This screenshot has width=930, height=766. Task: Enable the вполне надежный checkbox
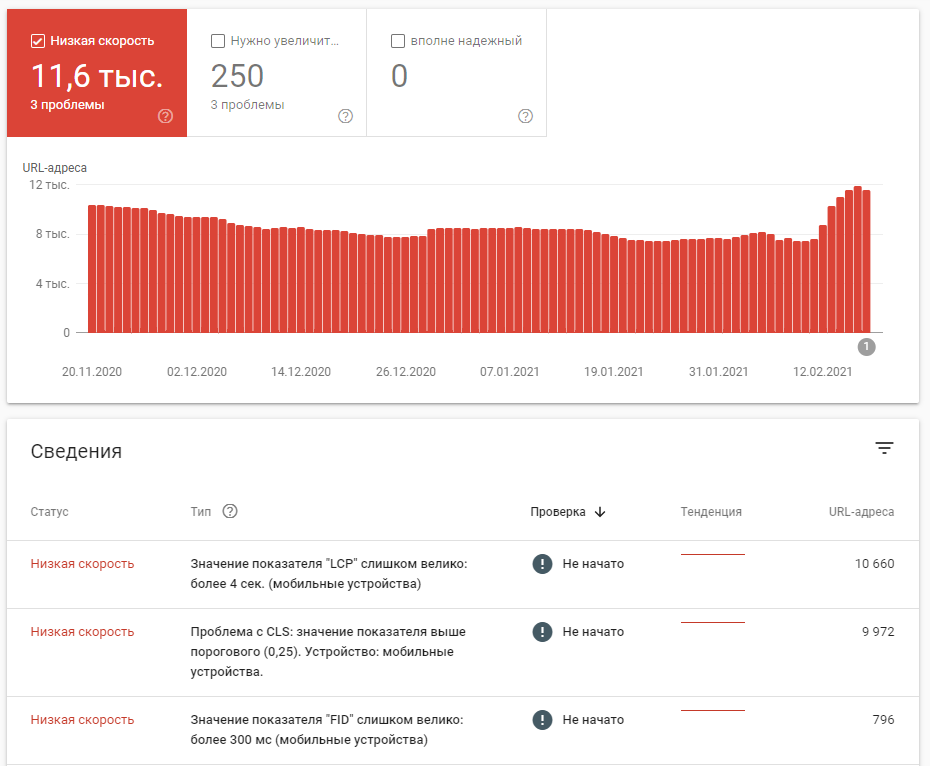[398, 41]
